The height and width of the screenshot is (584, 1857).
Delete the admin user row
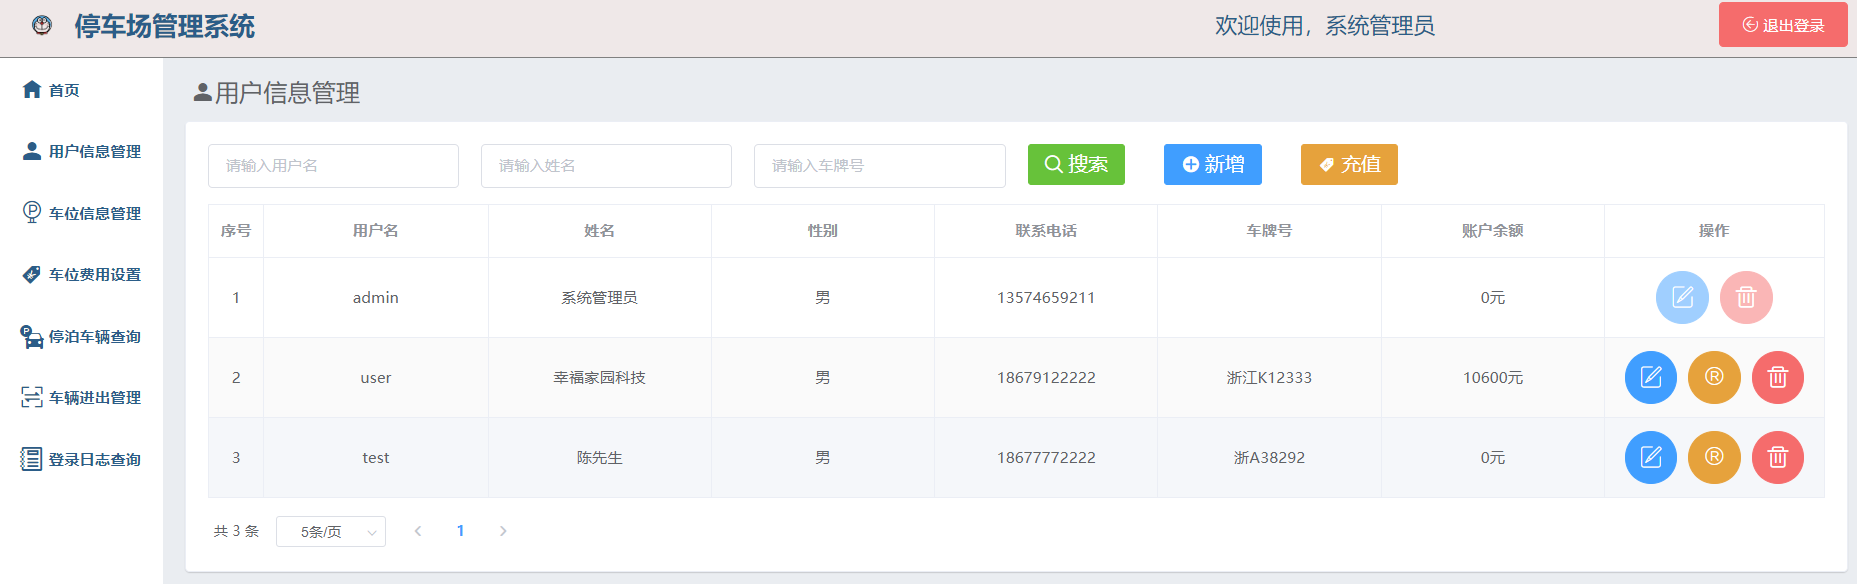[1746, 297]
